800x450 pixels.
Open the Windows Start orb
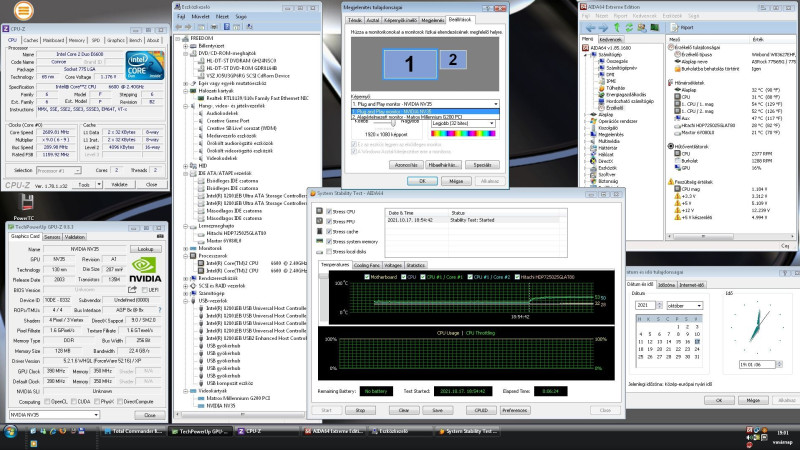[x=10, y=431]
